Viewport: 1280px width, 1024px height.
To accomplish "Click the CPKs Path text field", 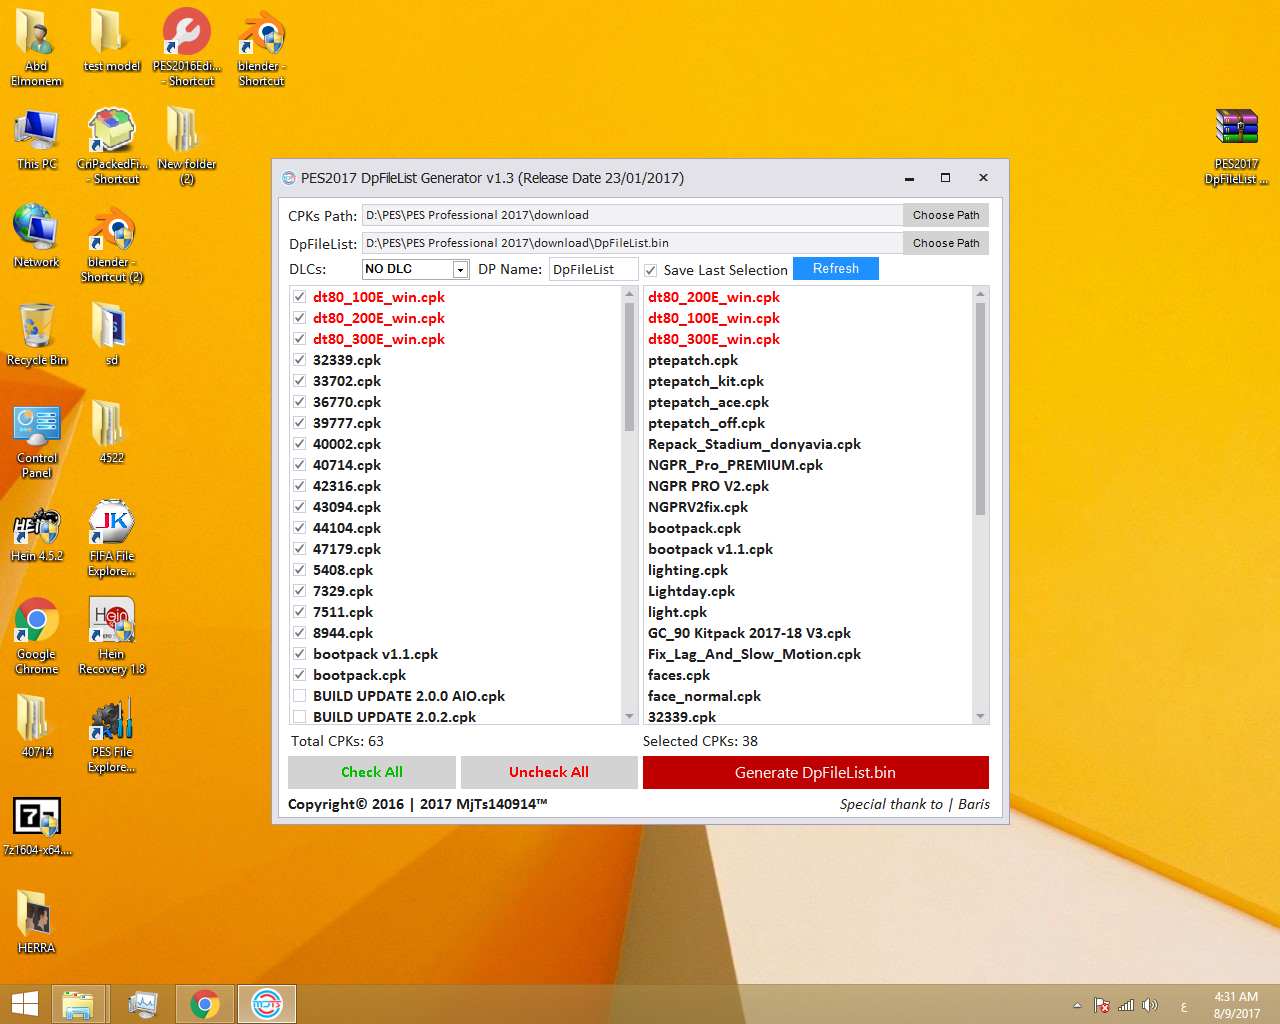I will (632, 215).
